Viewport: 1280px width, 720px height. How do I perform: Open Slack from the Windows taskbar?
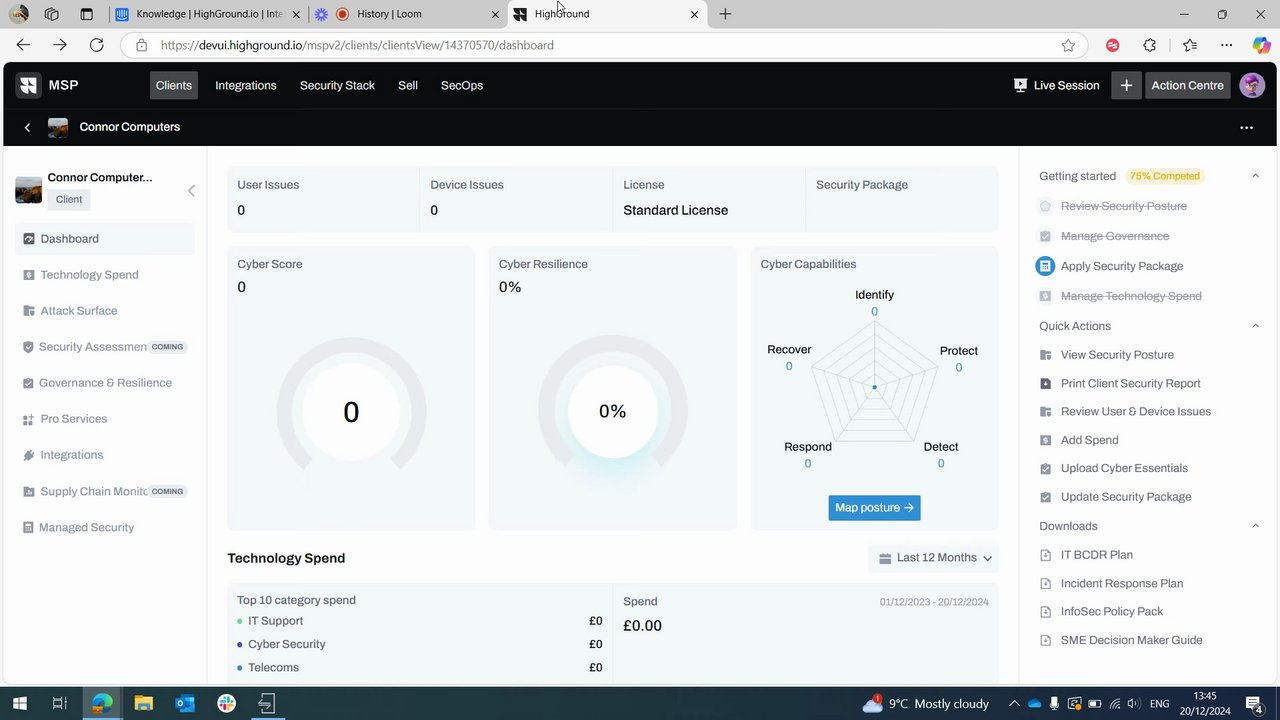coord(226,703)
